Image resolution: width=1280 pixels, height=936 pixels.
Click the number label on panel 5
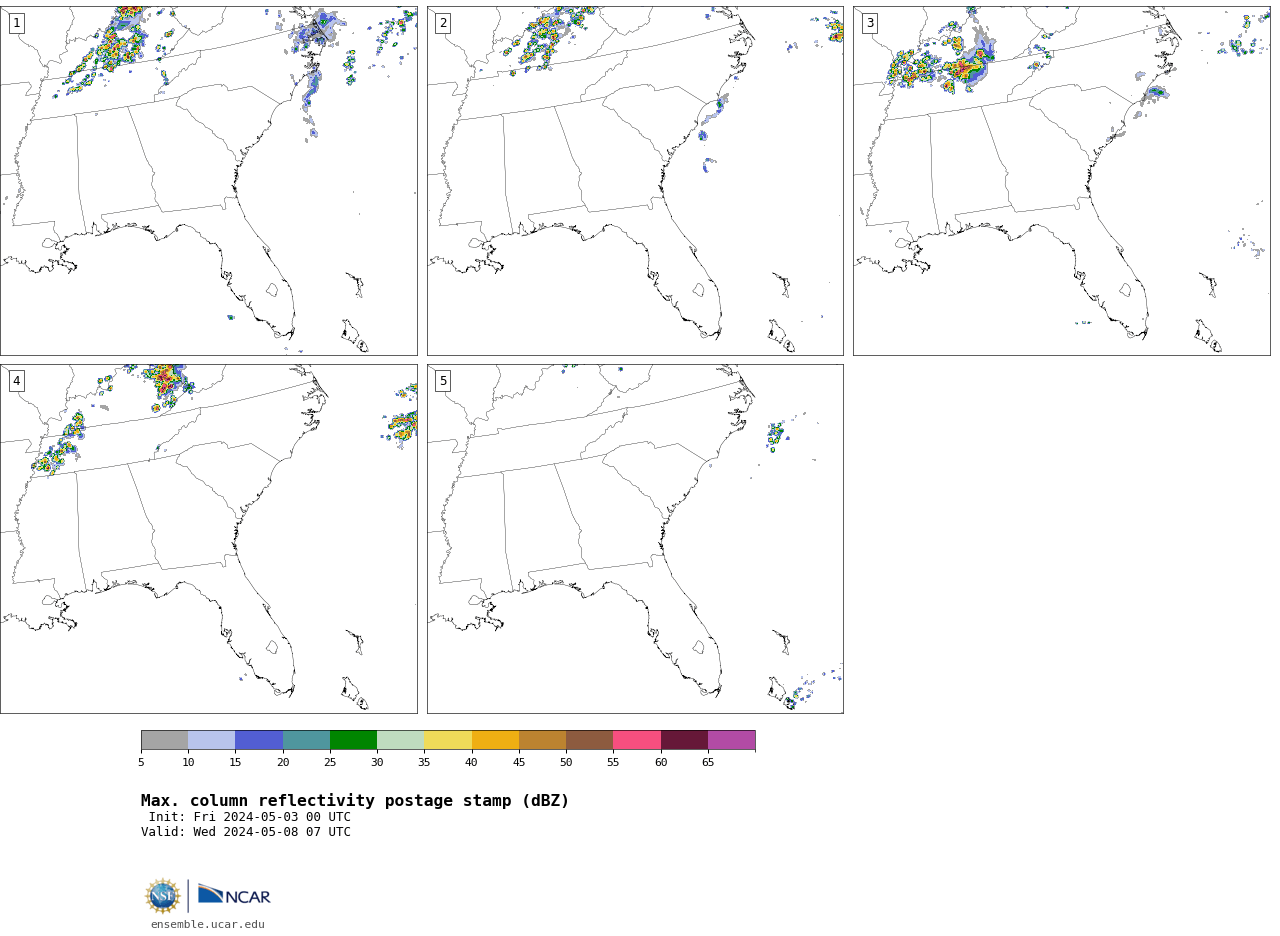coord(443,381)
